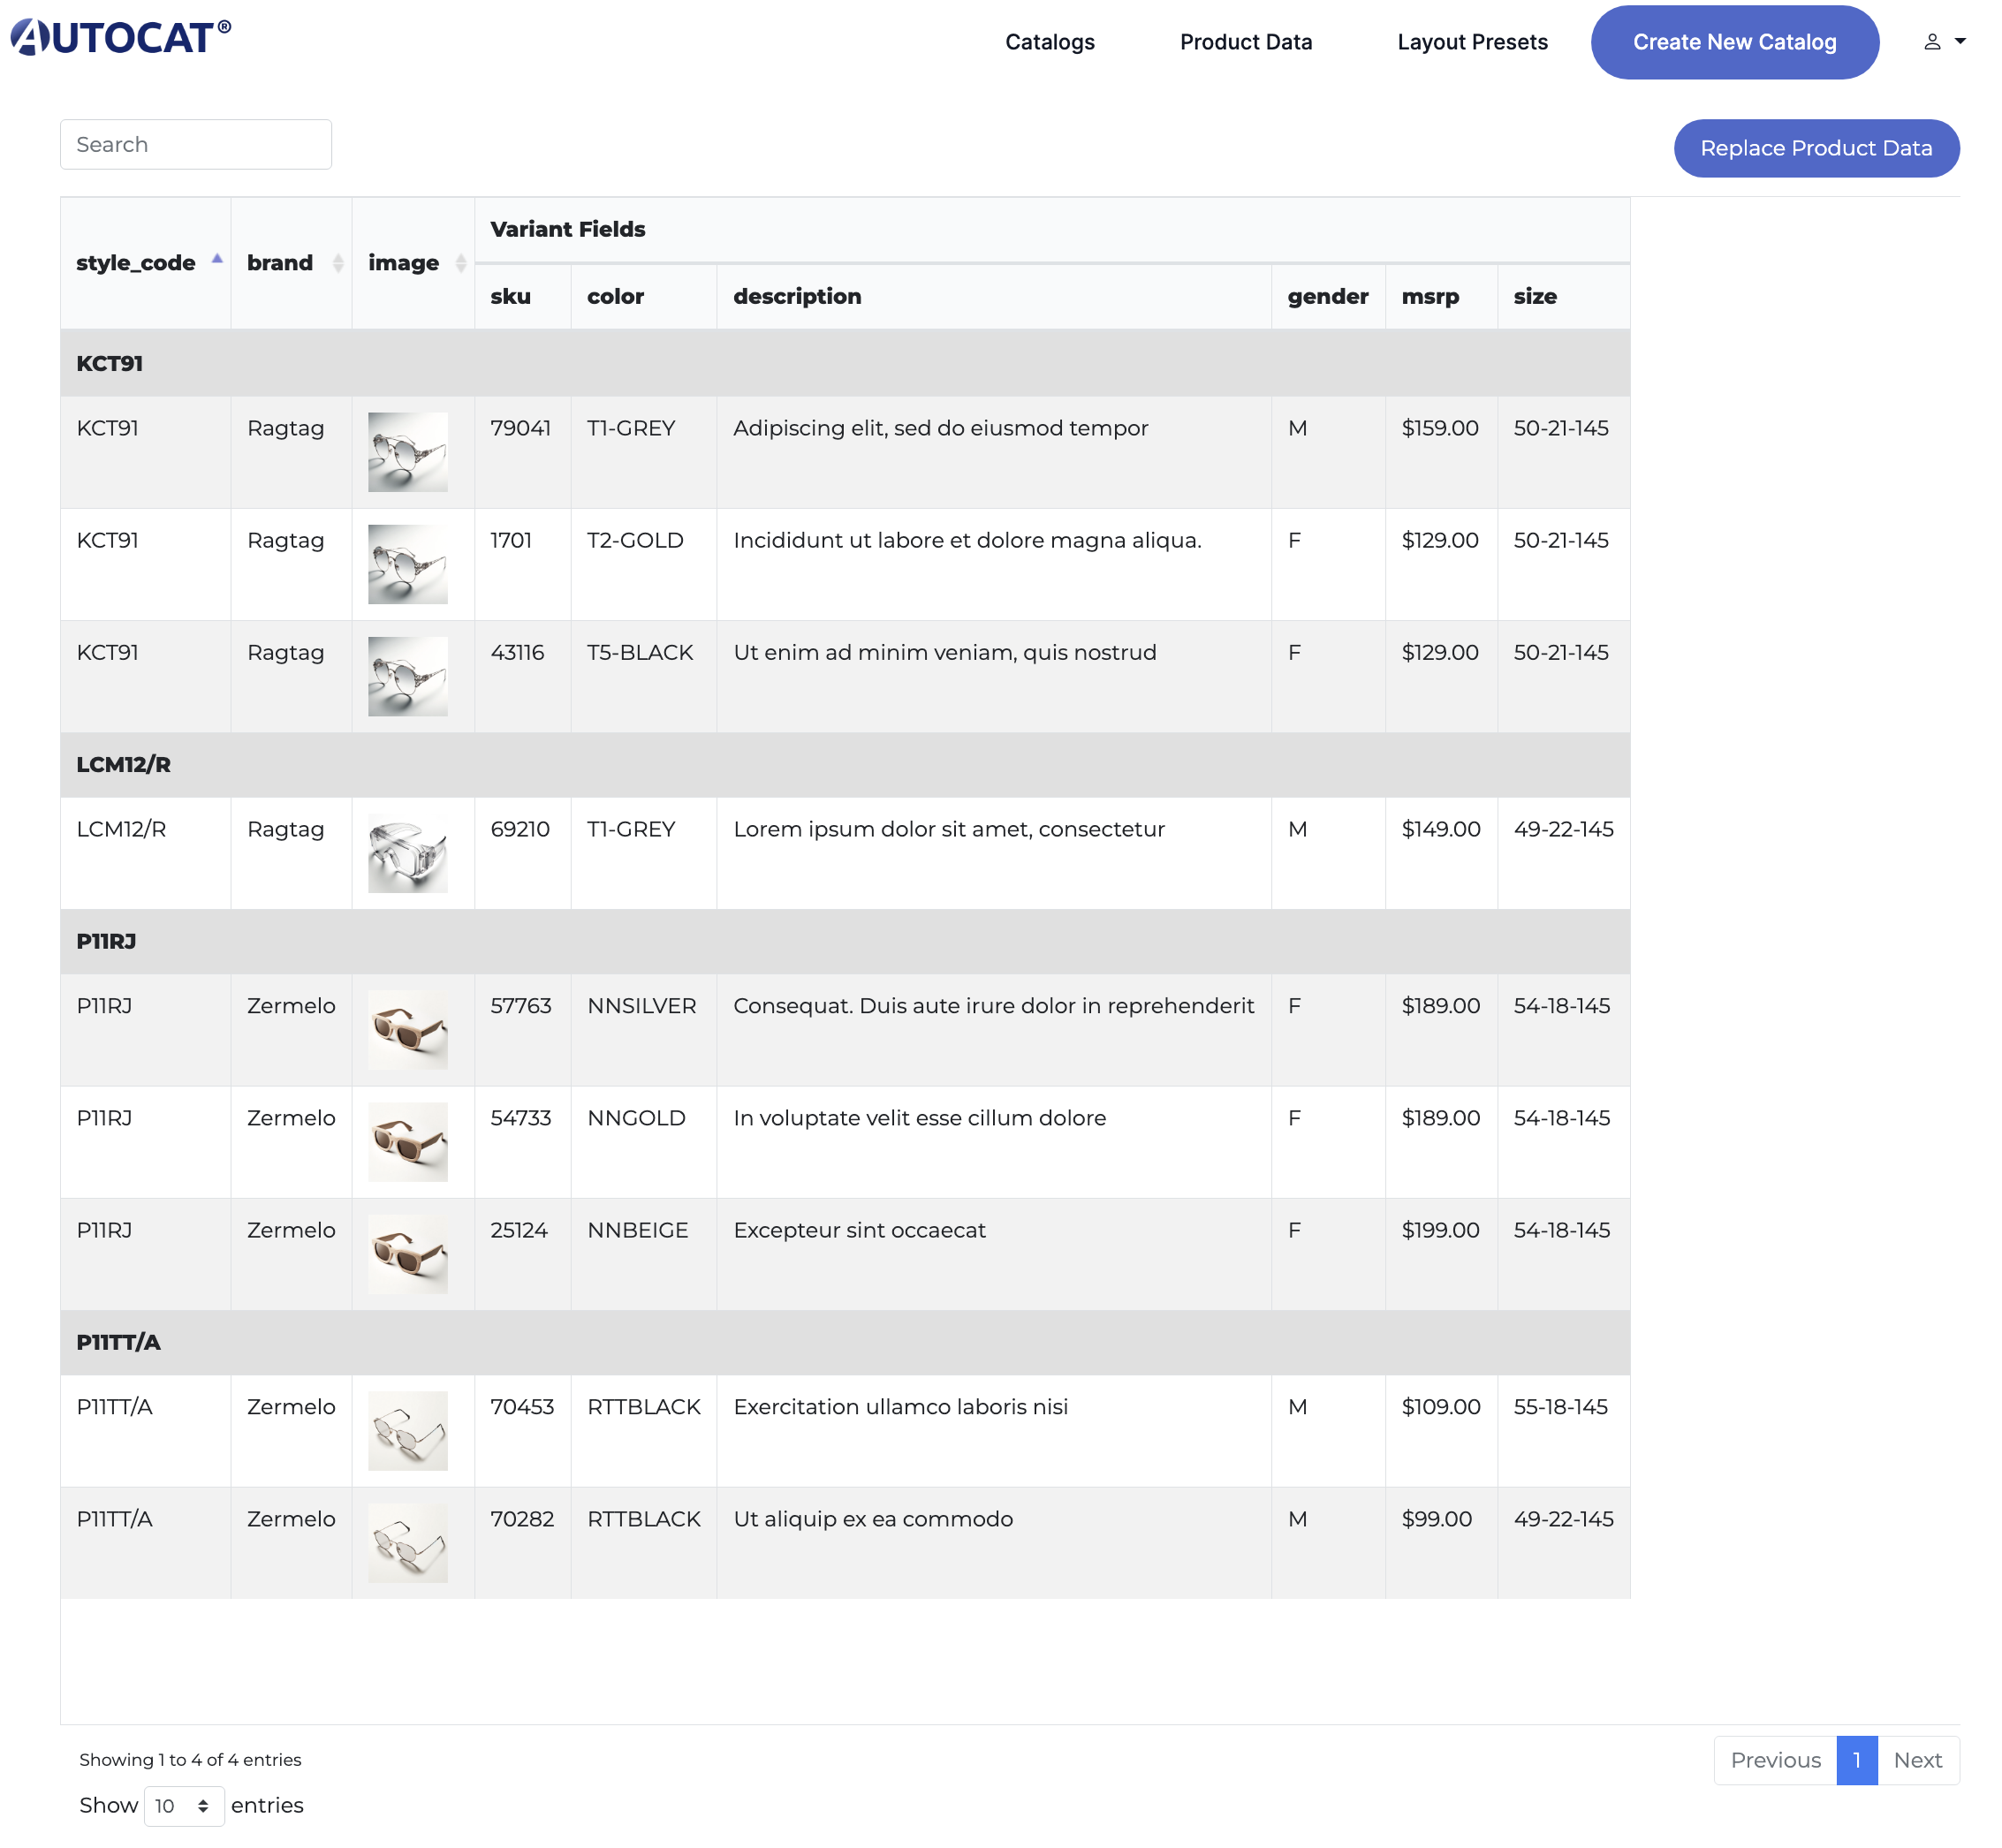Focus the Search input field
The height and width of the screenshot is (1848, 2002).
click(196, 145)
